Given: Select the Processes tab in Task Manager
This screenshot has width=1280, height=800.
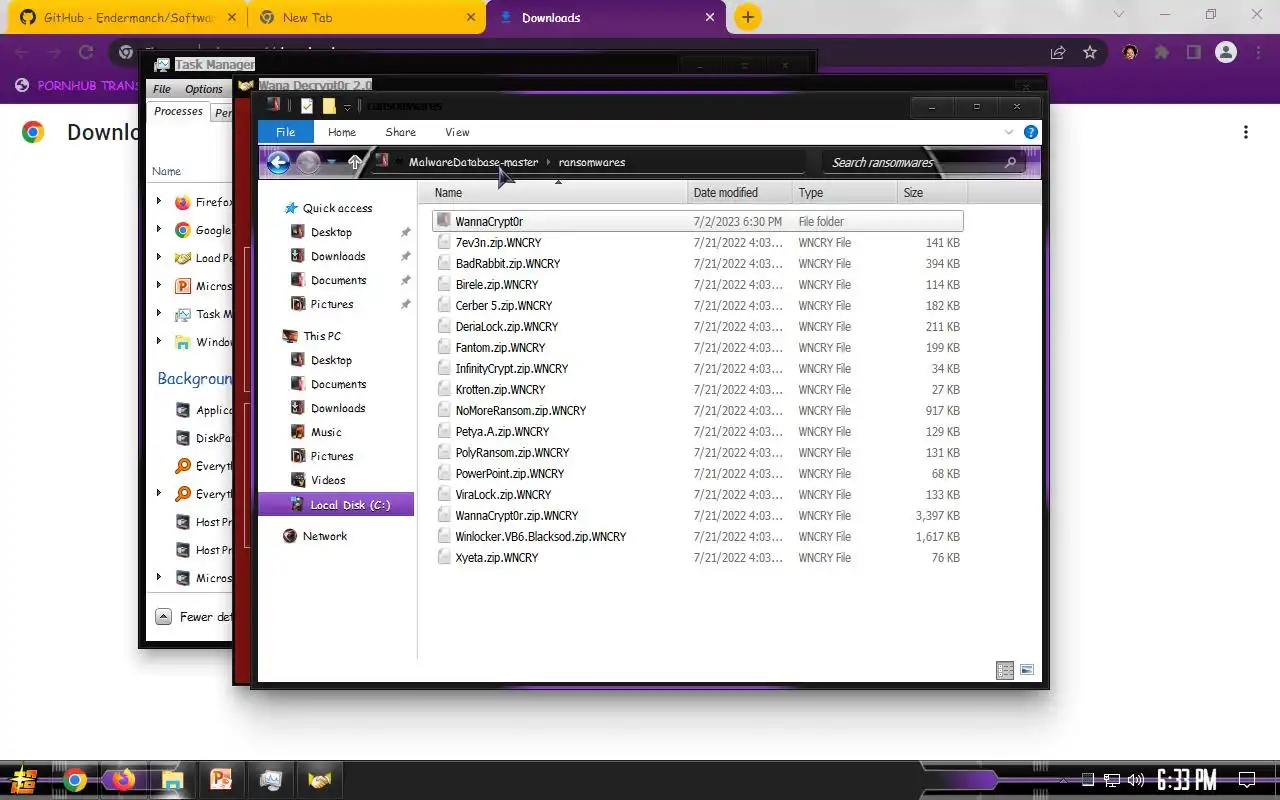Looking at the screenshot, I should (178, 111).
